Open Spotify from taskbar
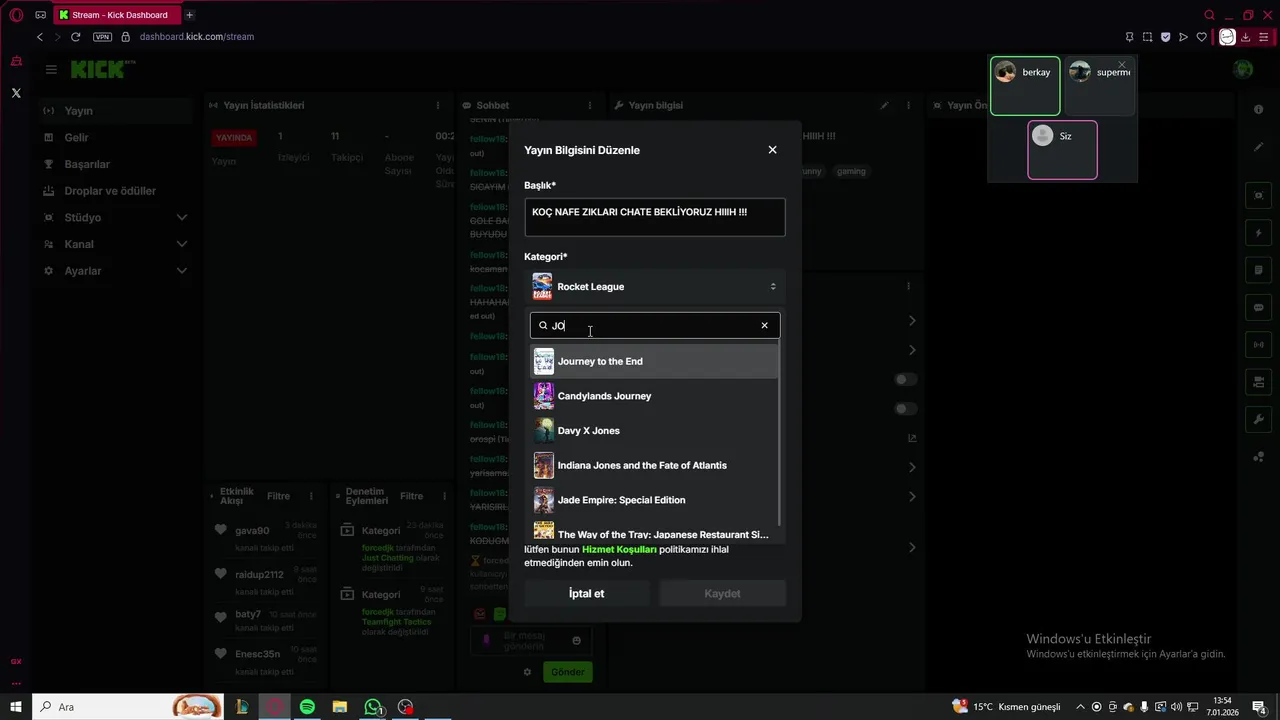The height and width of the screenshot is (720, 1280). [x=307, y=707]
